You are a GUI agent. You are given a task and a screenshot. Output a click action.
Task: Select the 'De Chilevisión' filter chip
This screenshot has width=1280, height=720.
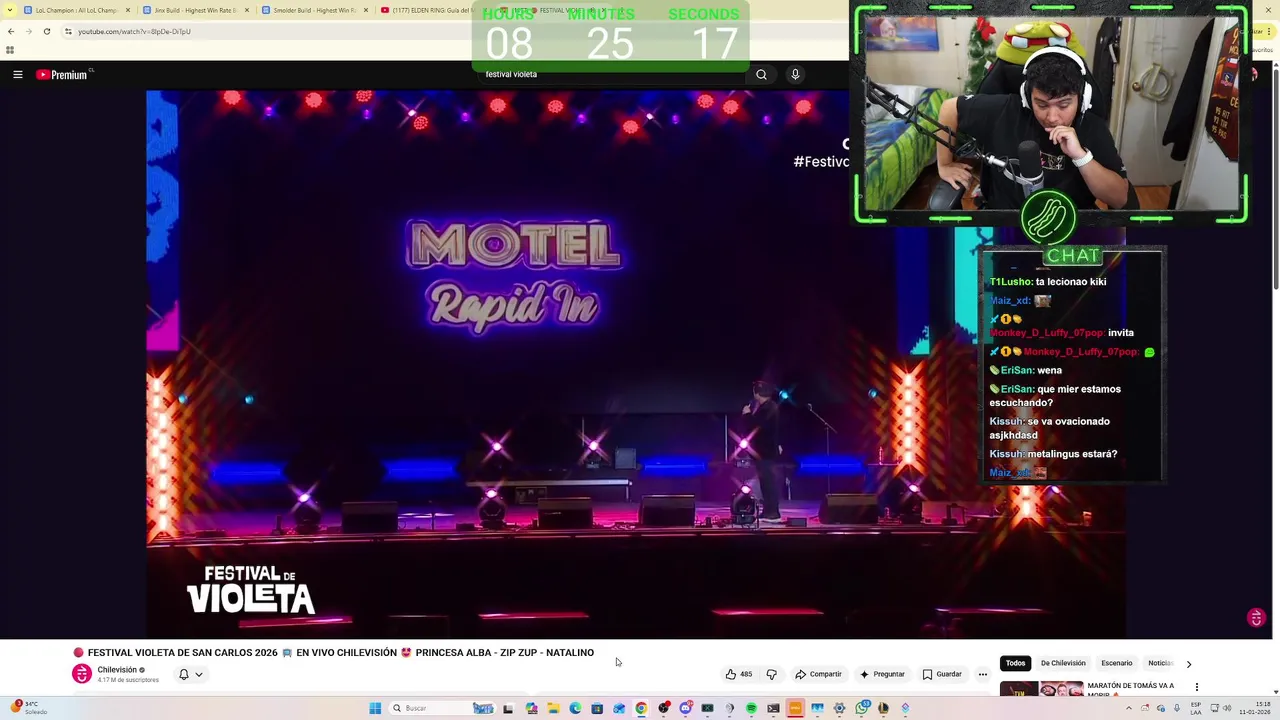(1063, 663)
